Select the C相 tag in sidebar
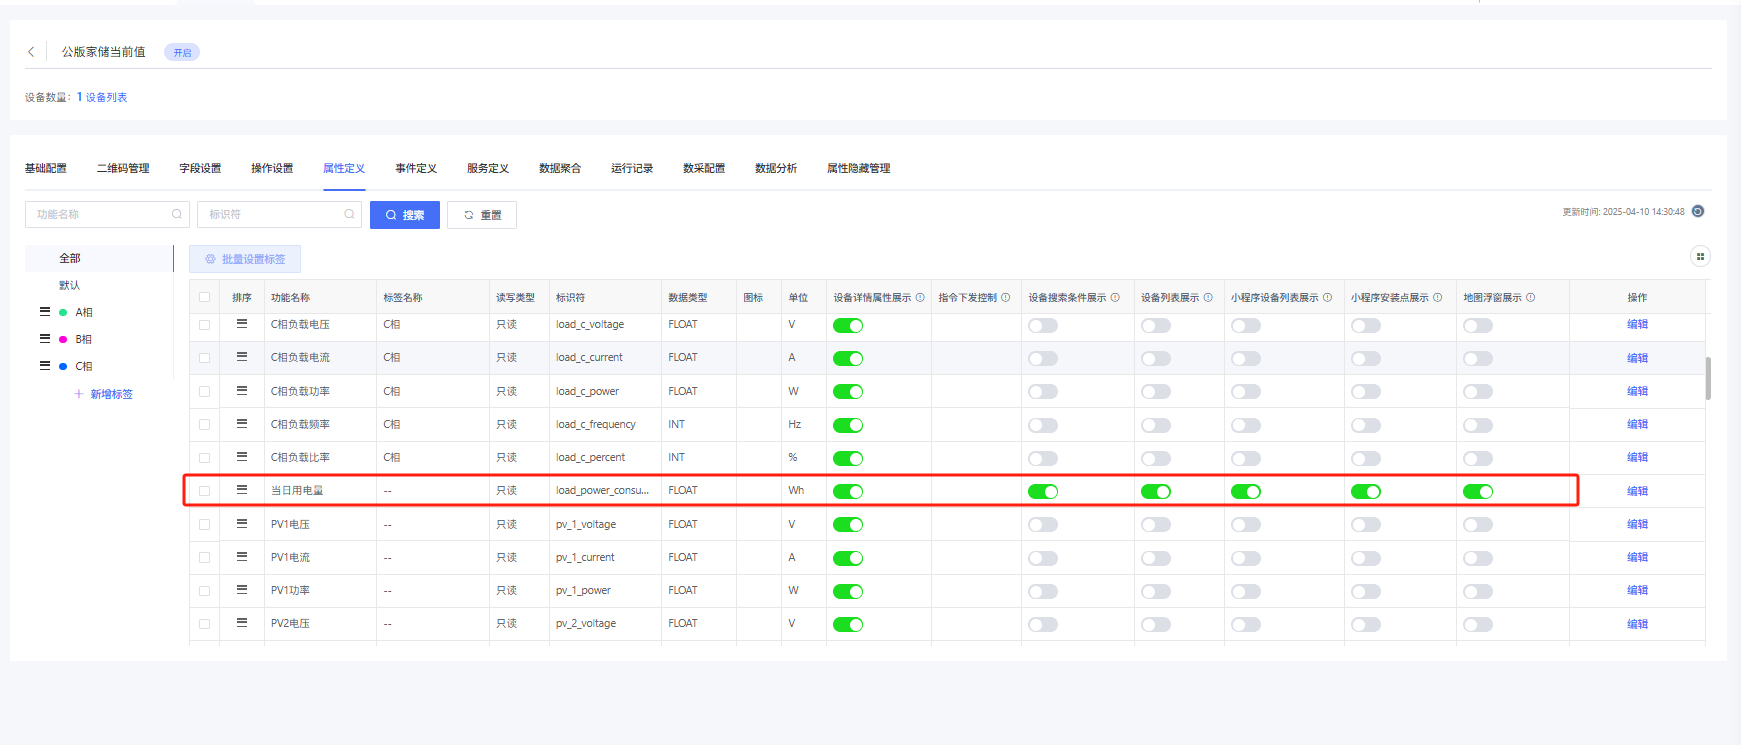 (x=84, y=366)
